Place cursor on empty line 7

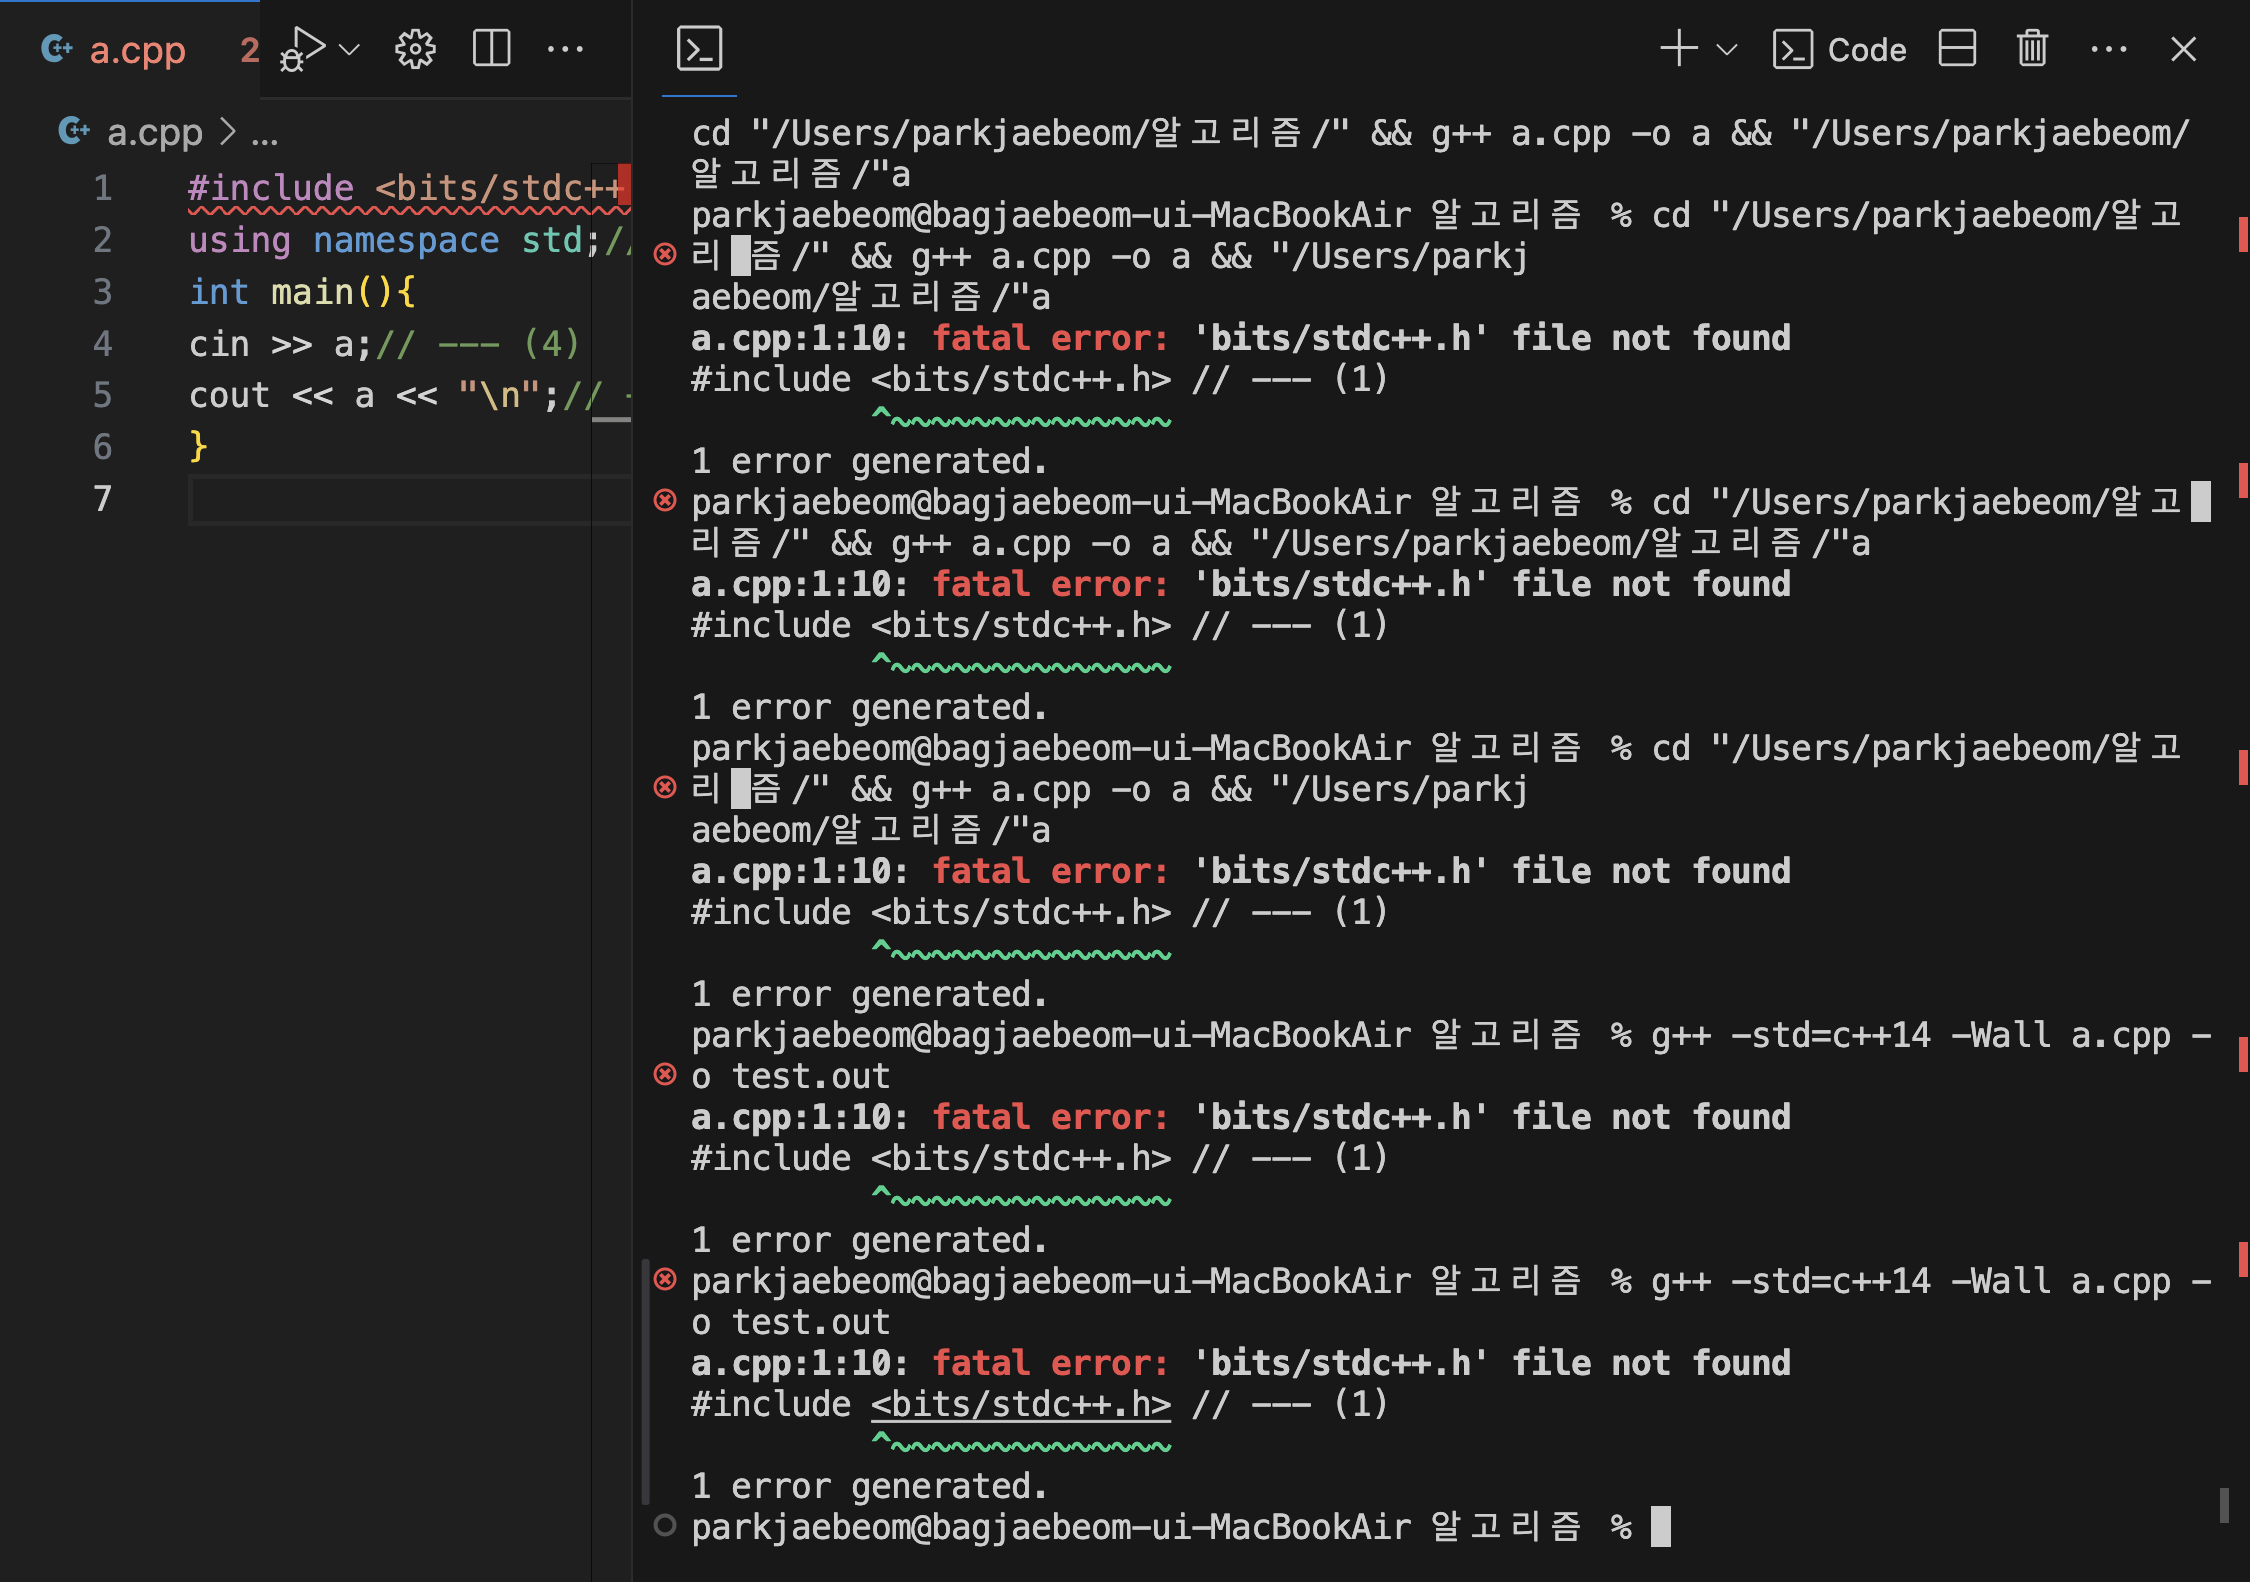click(410, 499)
